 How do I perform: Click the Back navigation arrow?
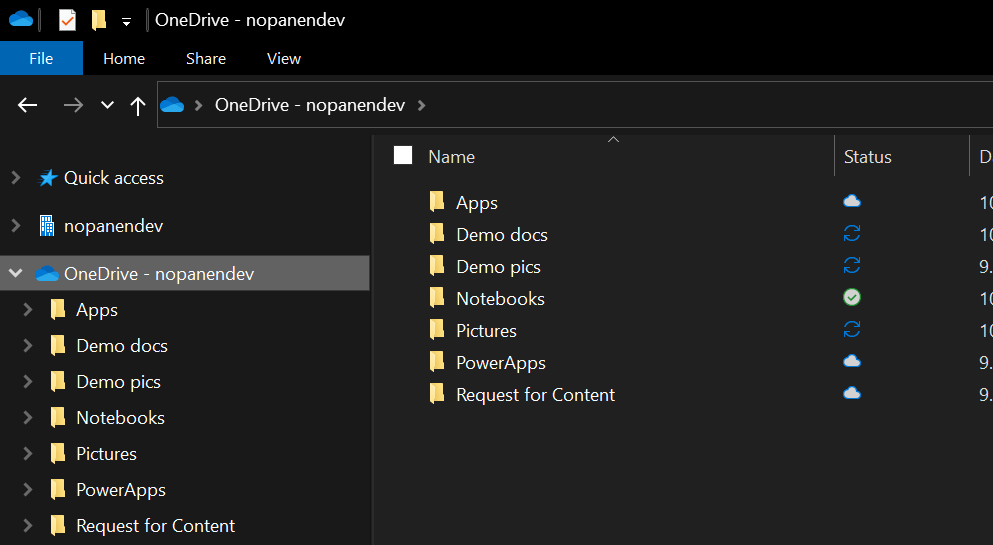27,105
